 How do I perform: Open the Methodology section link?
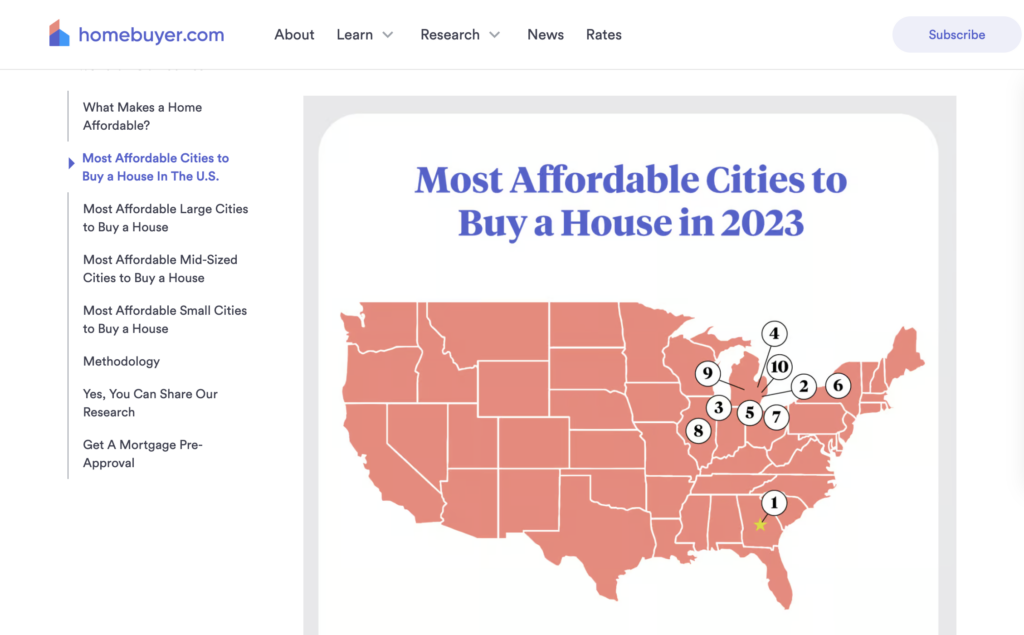click(121, 361)
